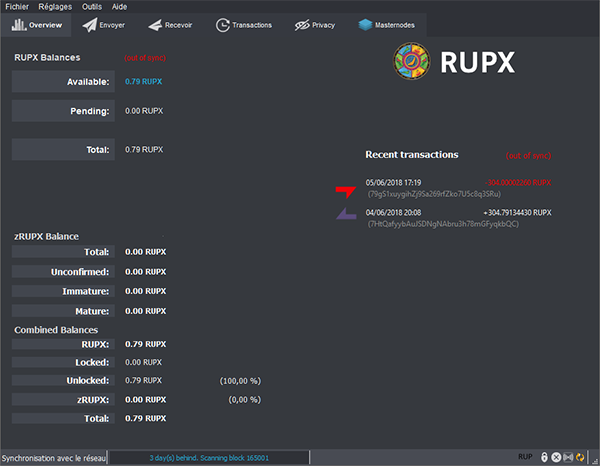Click the wallet lock icon in status bar
Image resolution: width=600 pixels, height=466 pixels.
[544, 457]
